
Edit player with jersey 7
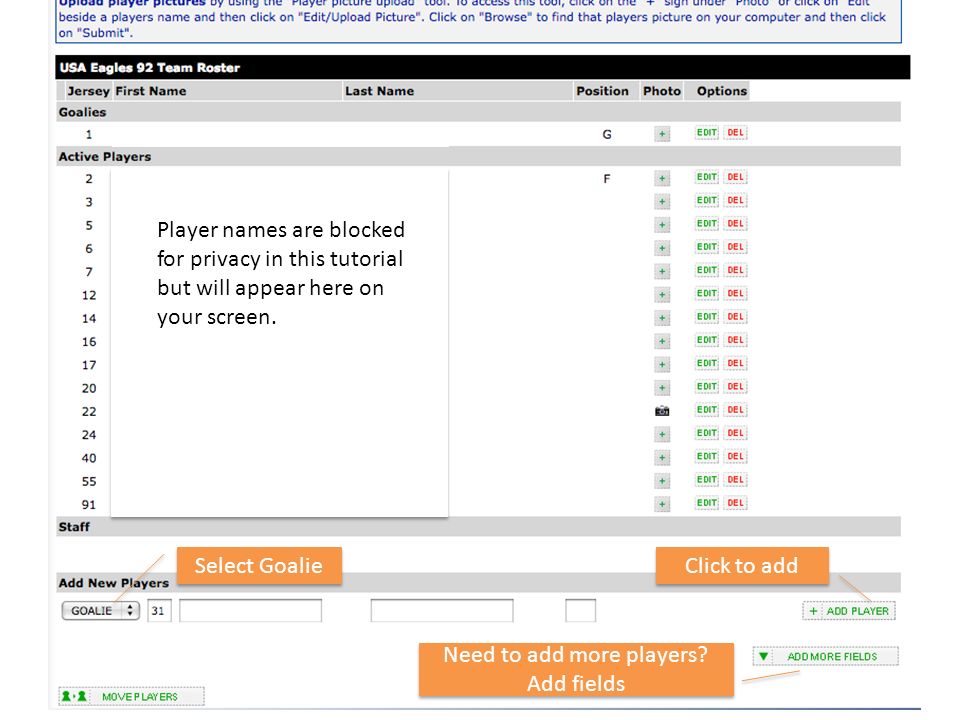[707, 271]
